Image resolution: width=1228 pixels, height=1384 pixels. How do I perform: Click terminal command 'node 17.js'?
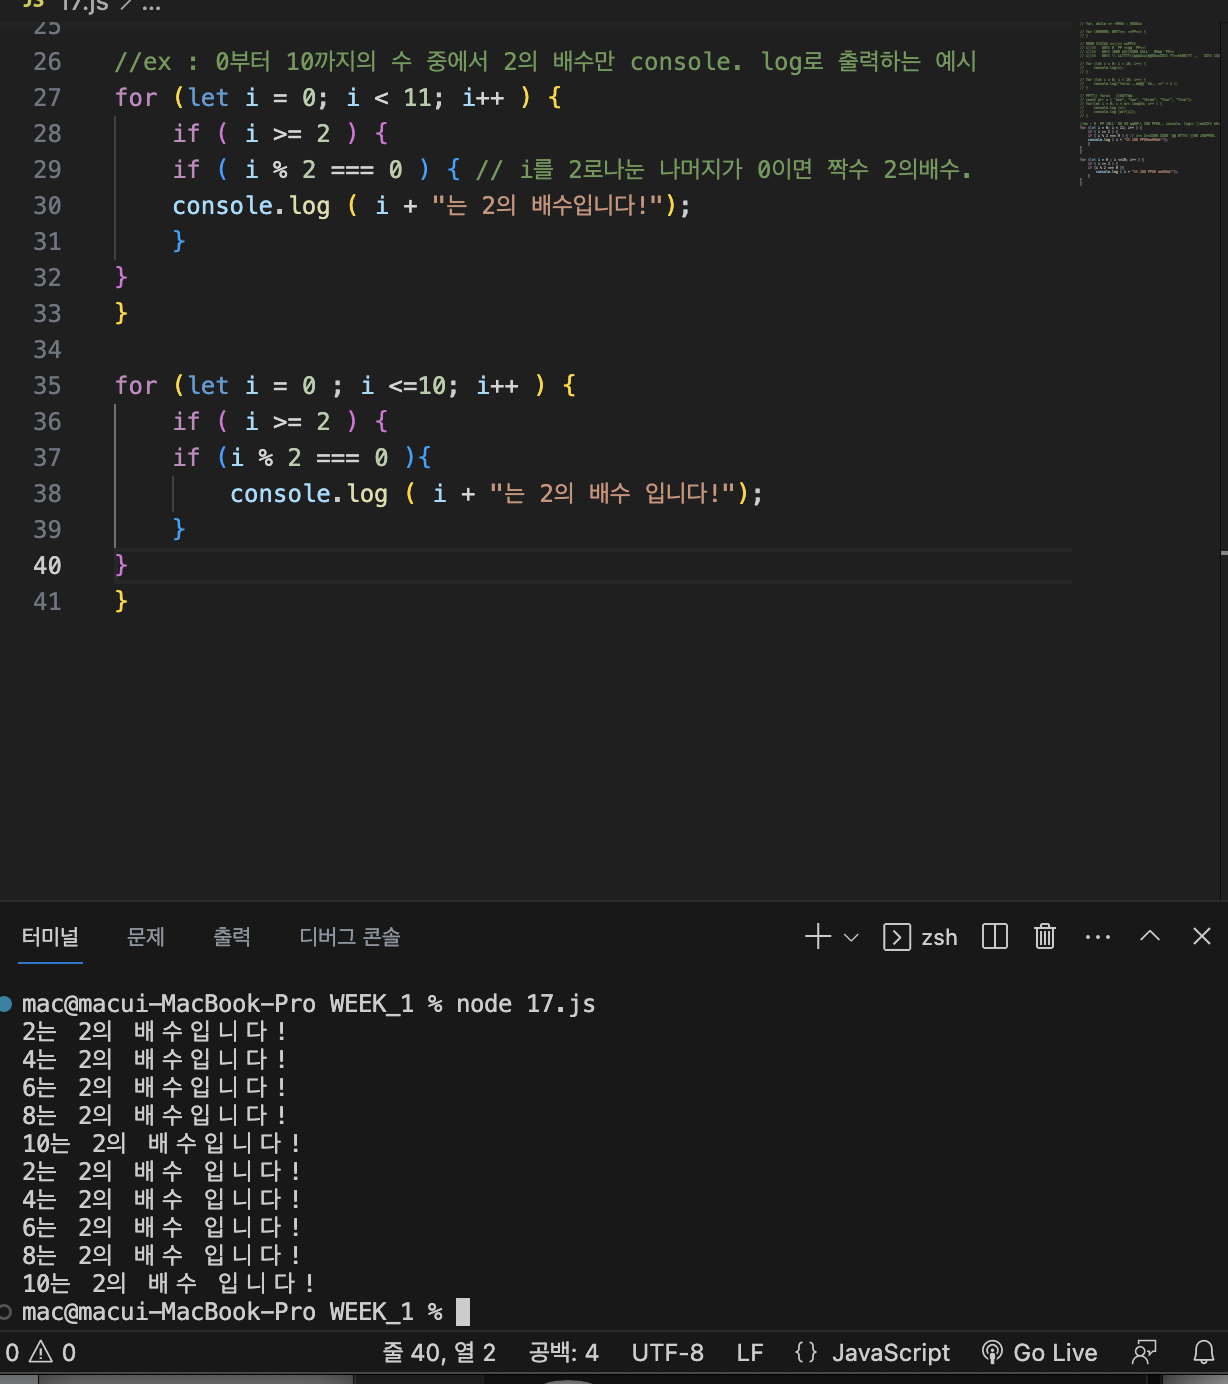pos(526,1003)
